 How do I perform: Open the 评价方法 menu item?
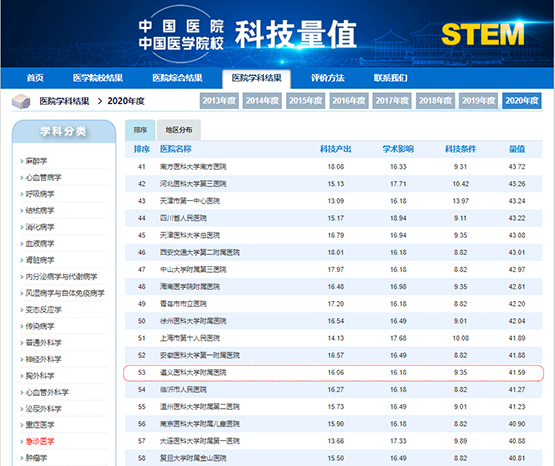point(328,78)
